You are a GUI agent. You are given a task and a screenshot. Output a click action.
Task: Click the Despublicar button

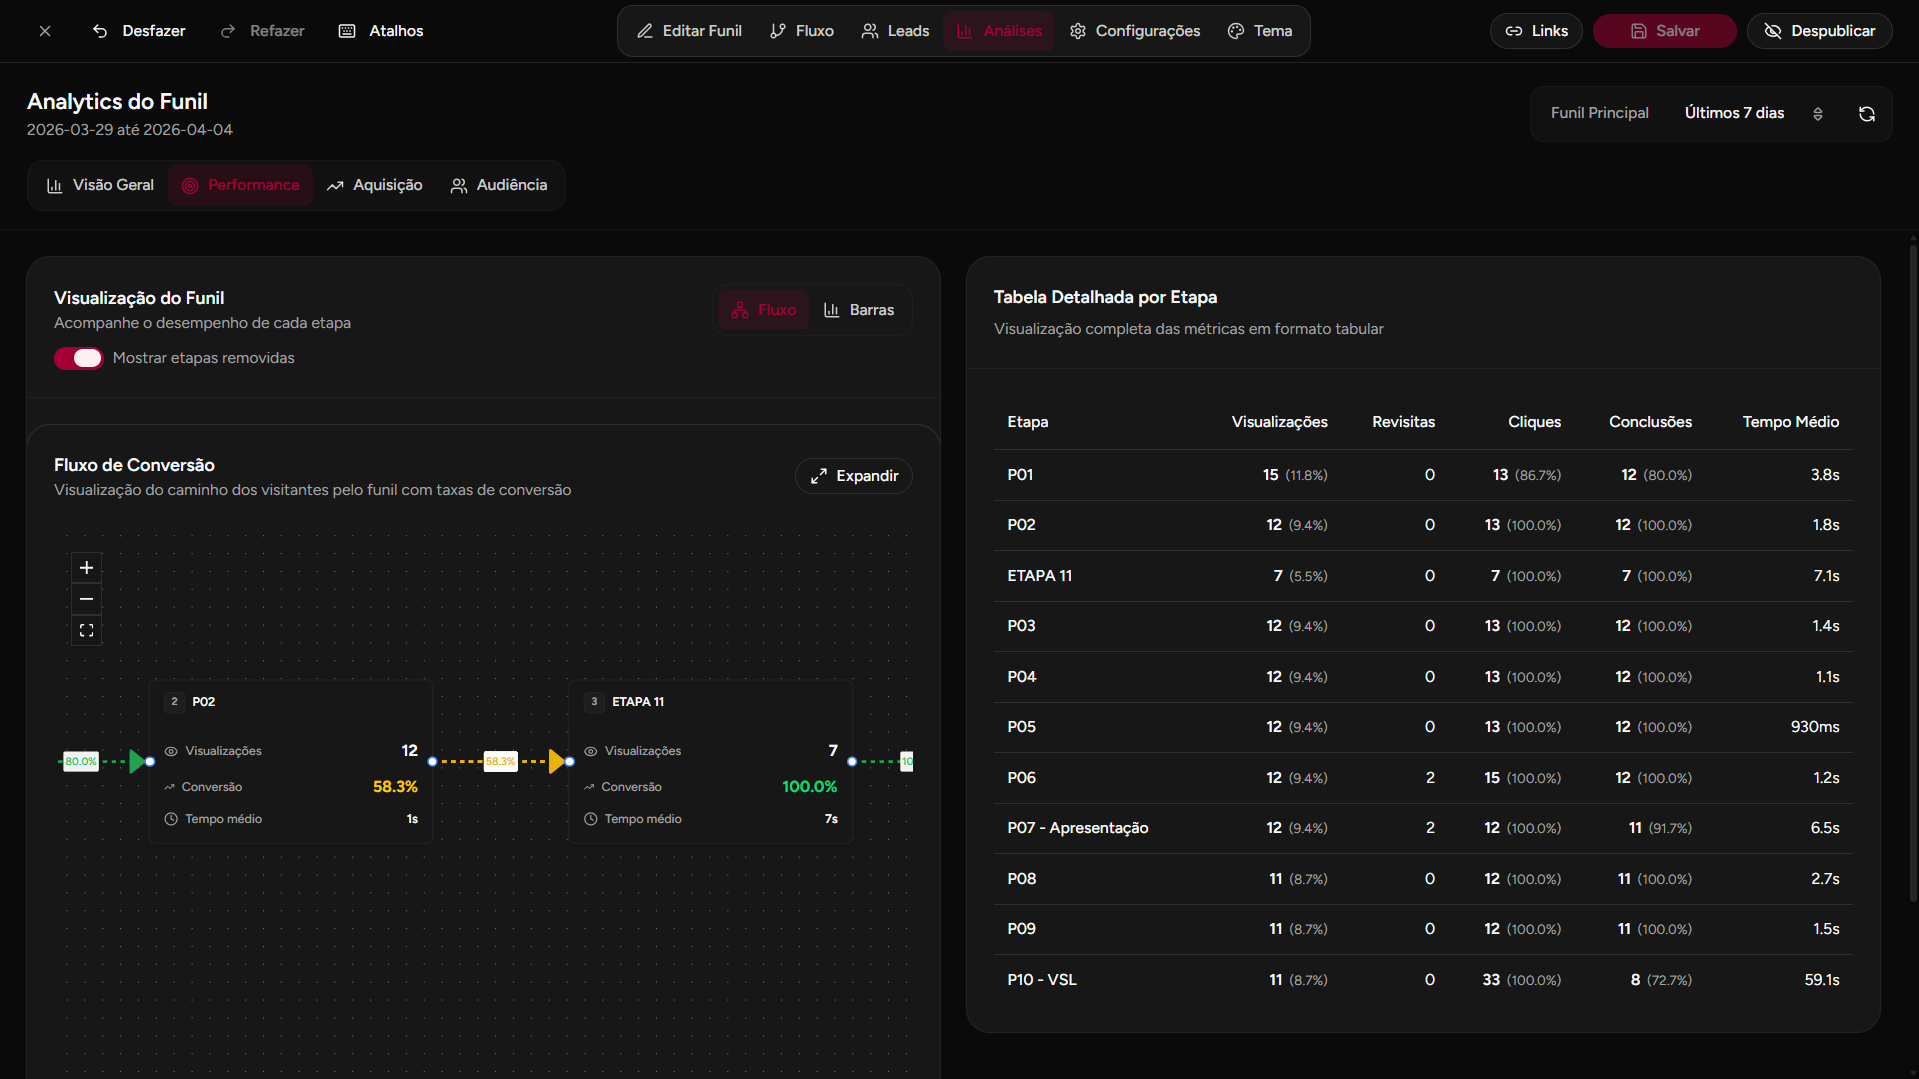[x=1819, y=31]
